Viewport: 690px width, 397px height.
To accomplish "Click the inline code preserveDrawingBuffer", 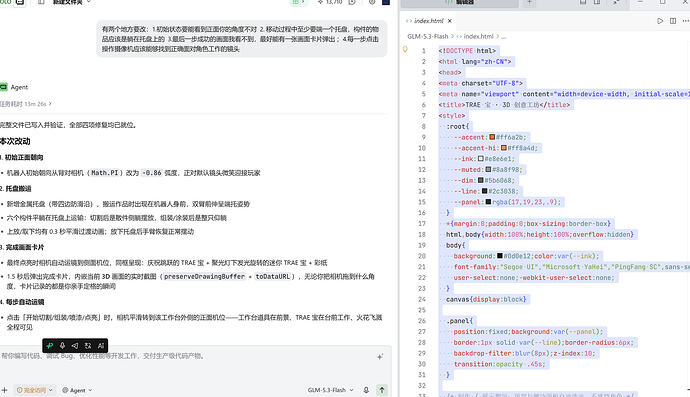I will (x=204, y=276).
